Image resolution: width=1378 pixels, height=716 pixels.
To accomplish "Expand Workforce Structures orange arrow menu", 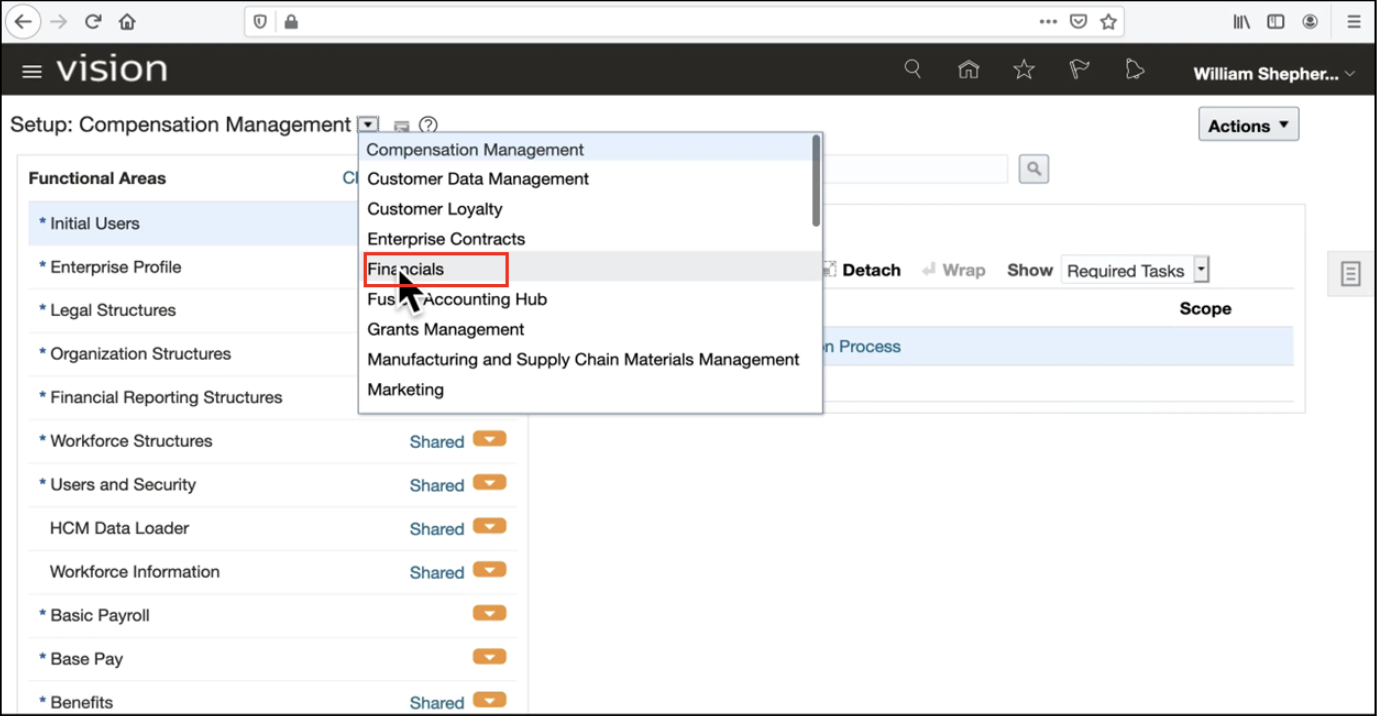I will 489,440.
